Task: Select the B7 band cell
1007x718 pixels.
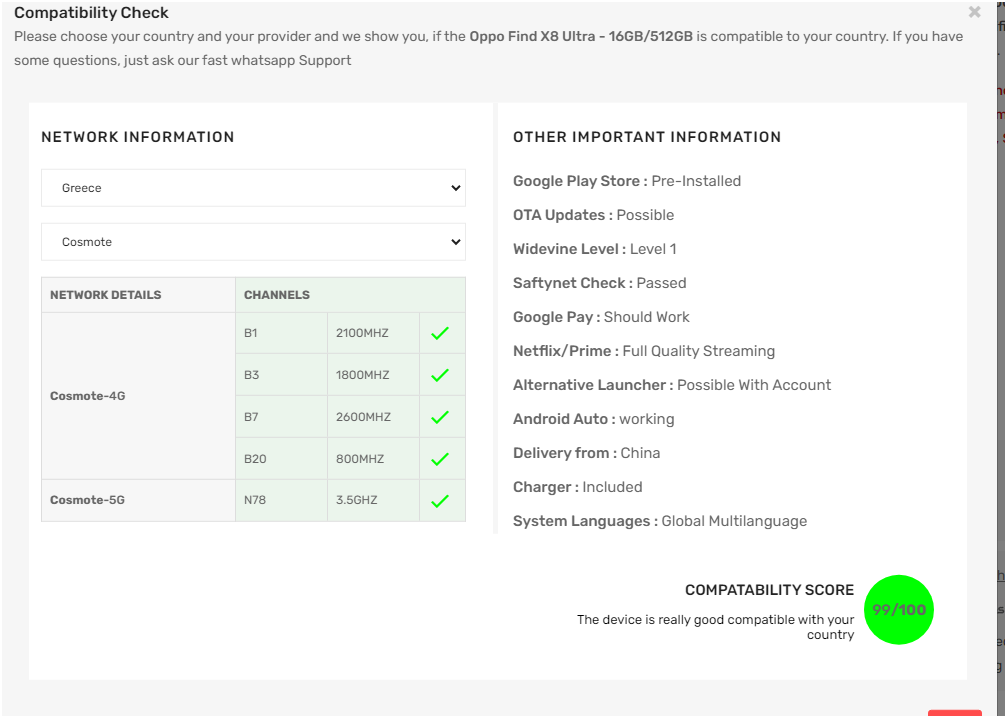Action: pyautogui.click(x=281, y=417)
